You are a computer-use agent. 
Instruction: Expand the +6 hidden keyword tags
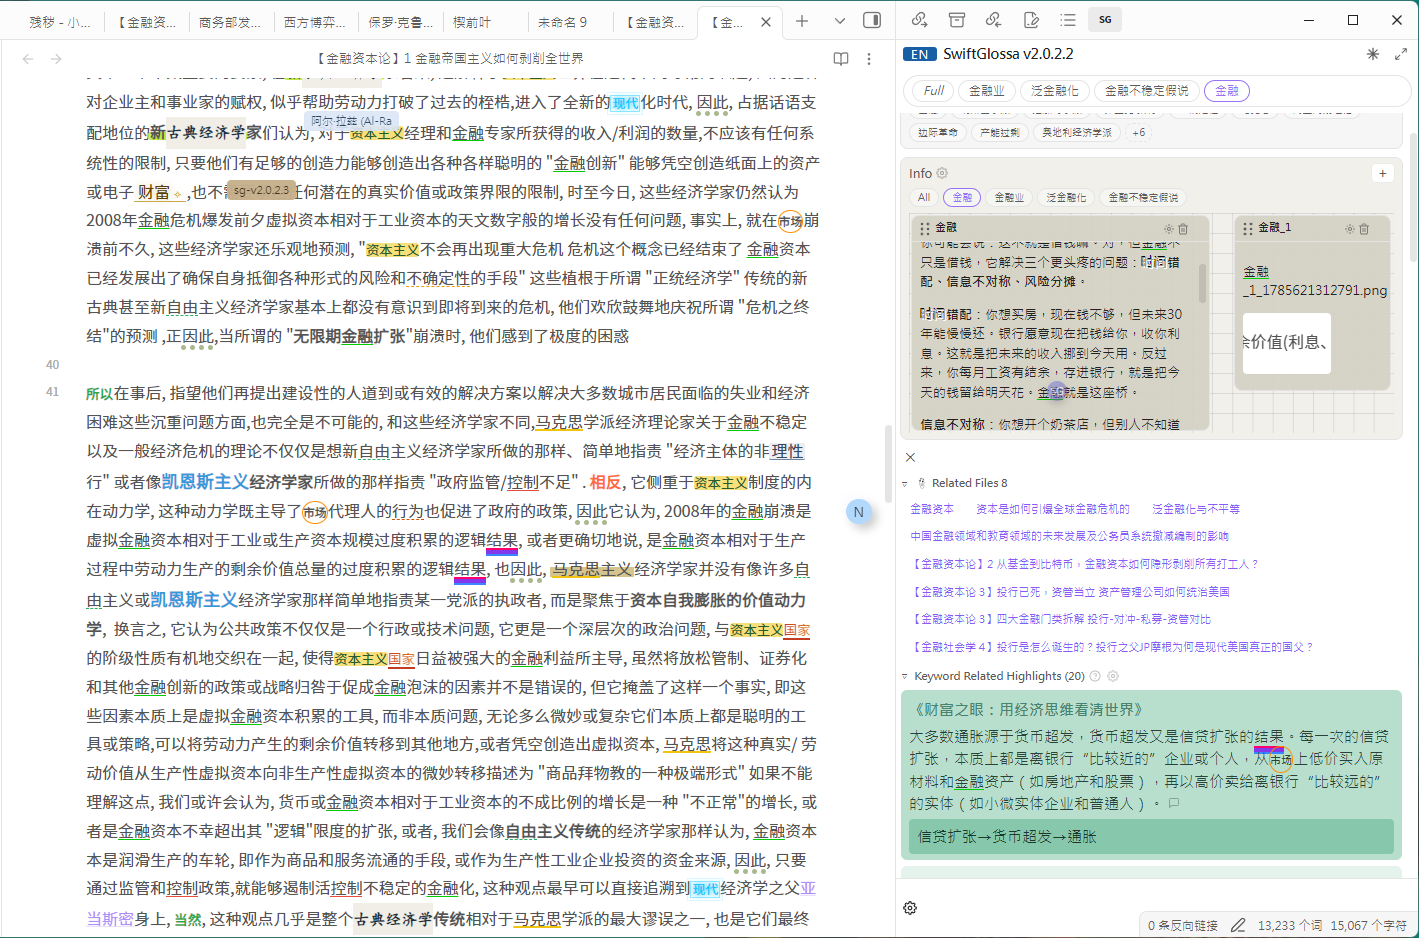[1139, 132]
